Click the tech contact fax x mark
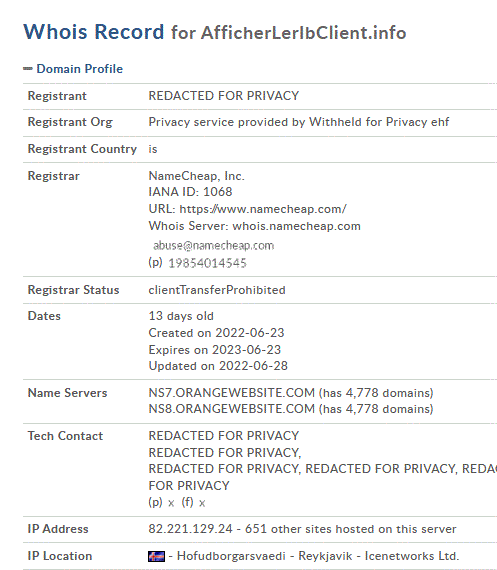Image resolution: width=497 pixels, height=570 pixels. coord(202,503)
